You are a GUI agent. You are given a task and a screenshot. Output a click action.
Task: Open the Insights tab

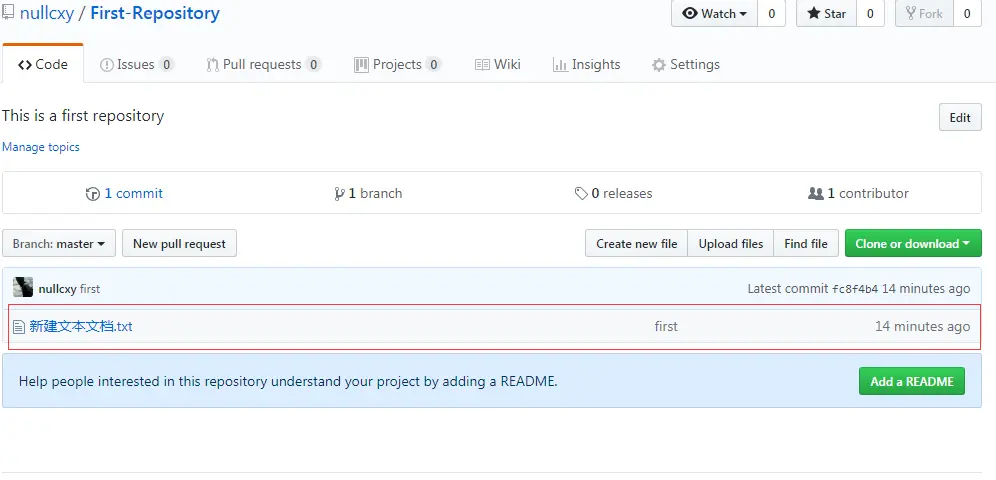click(x=586, y=64)
